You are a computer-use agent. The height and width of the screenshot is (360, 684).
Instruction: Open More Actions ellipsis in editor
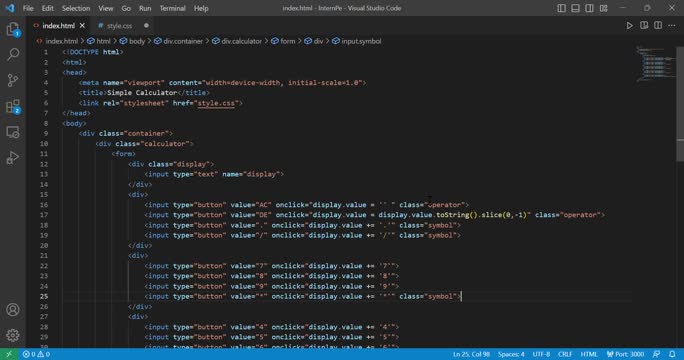point(672,26)
